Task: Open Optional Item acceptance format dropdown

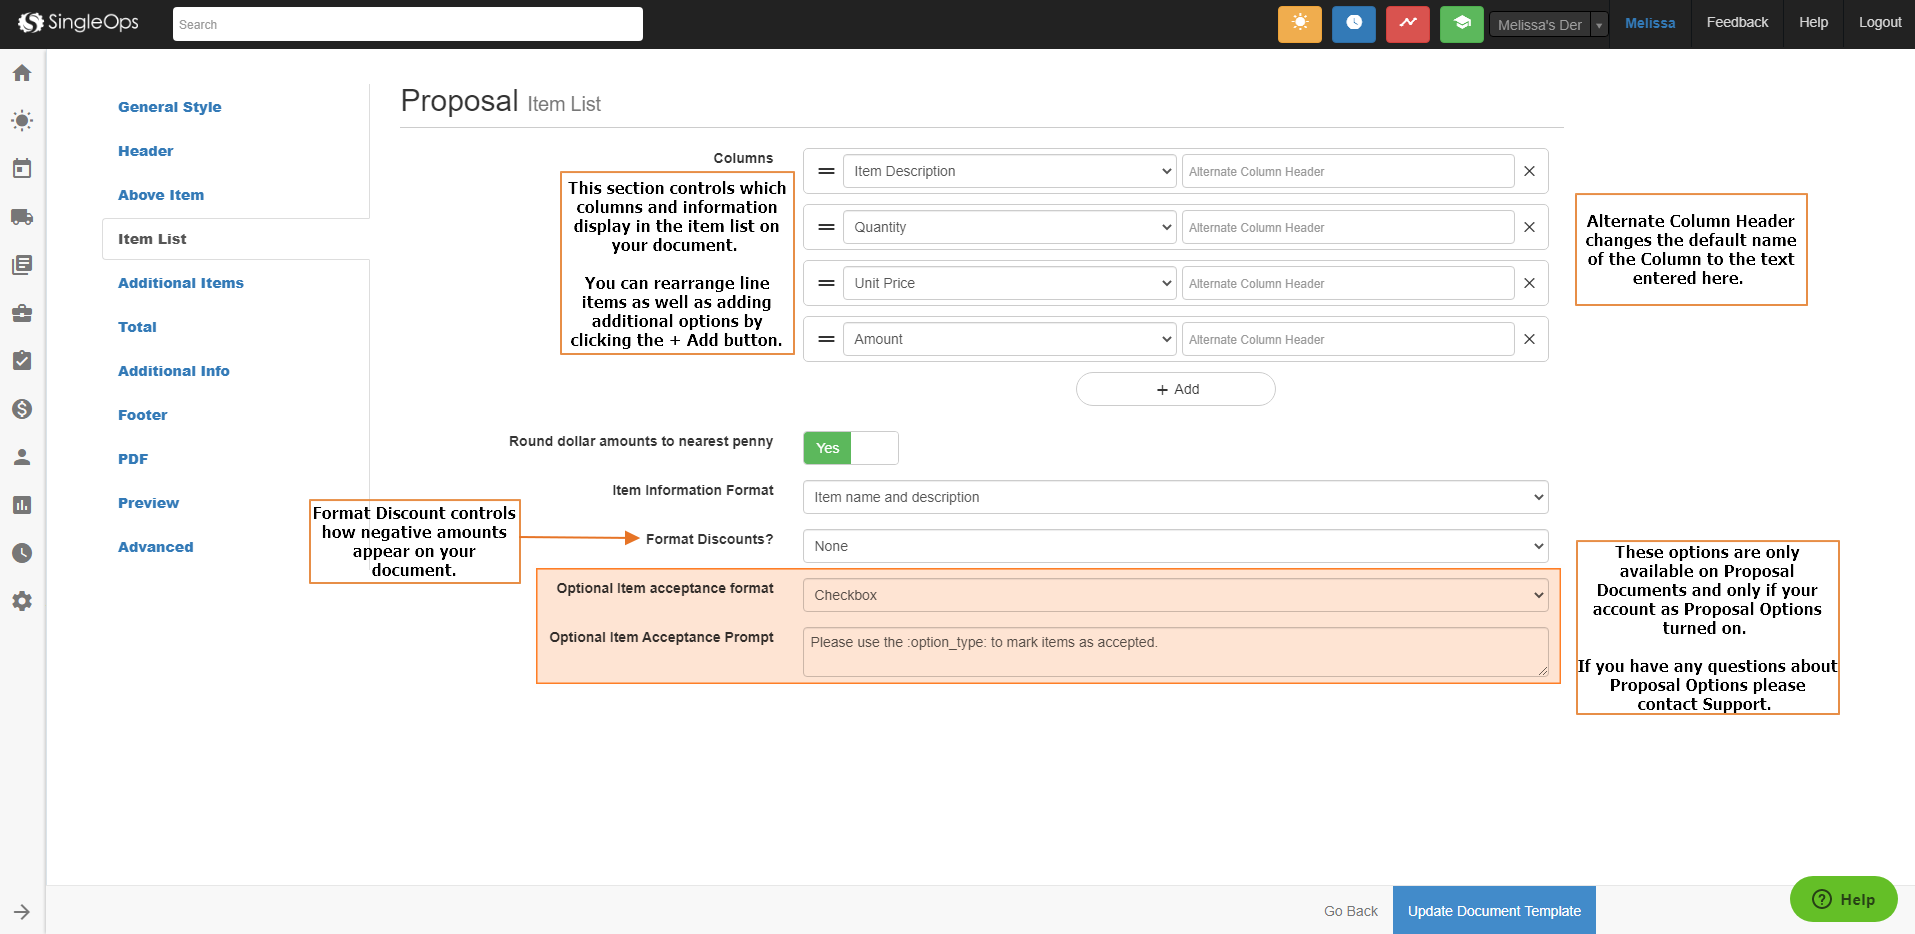Action: click(x=1175, y=595)
